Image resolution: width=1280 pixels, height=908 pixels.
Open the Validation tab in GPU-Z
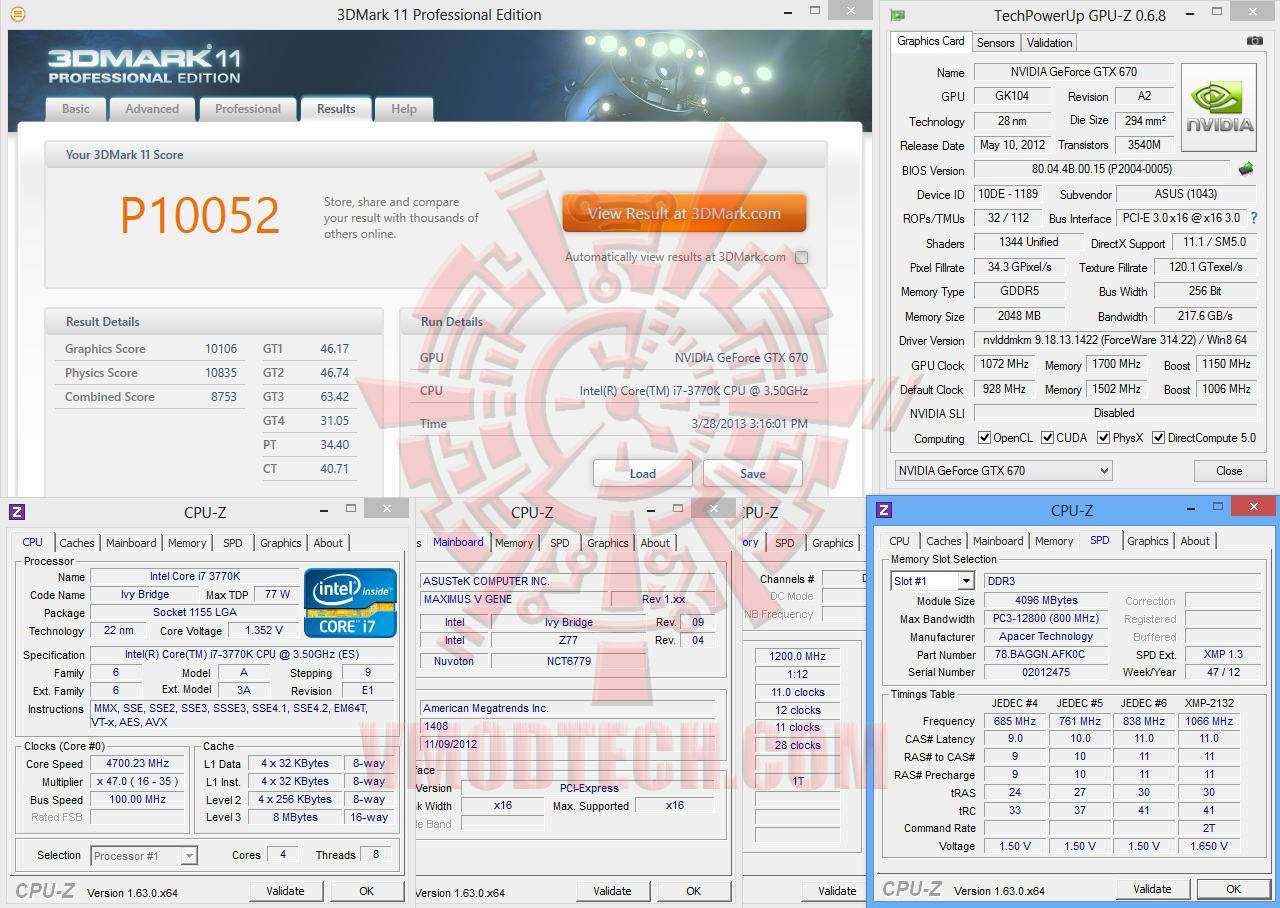click(x=1050, y=43)
